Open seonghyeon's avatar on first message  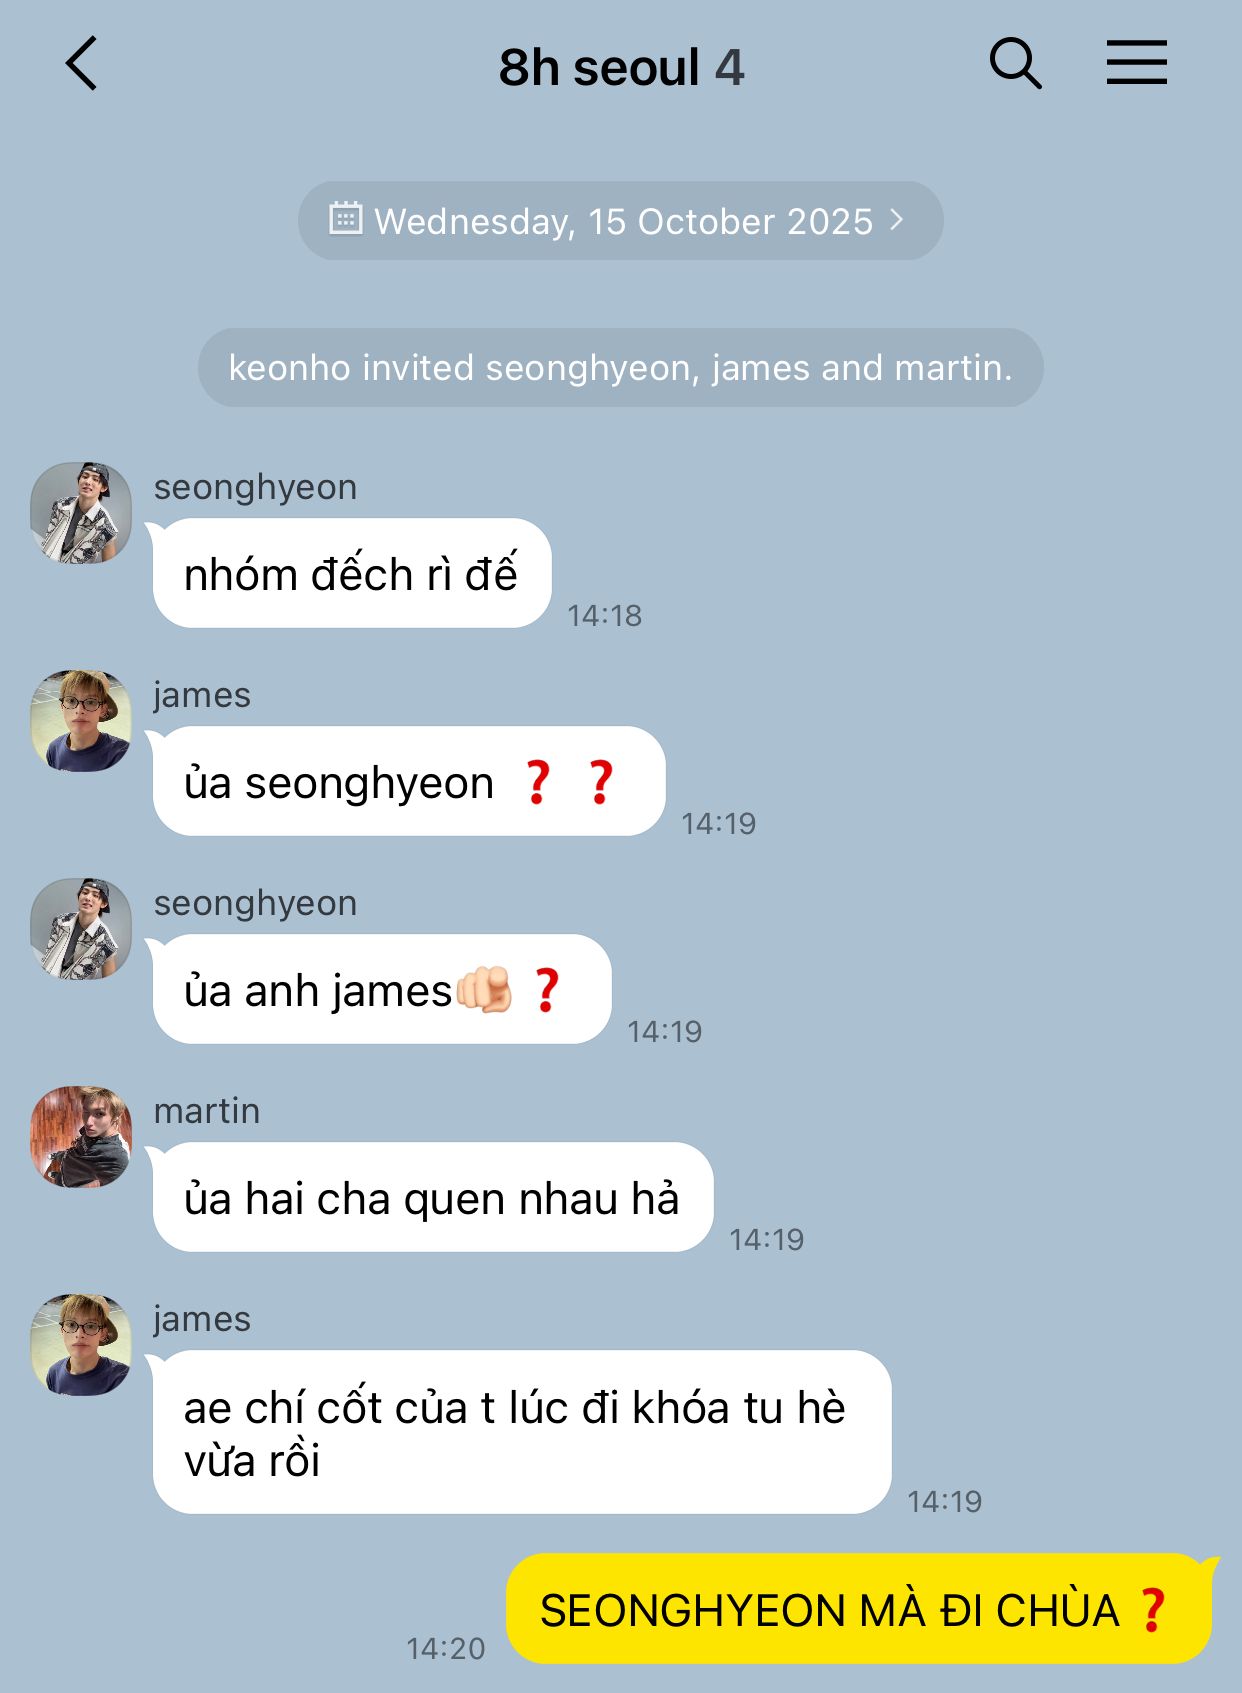(81, 513)
